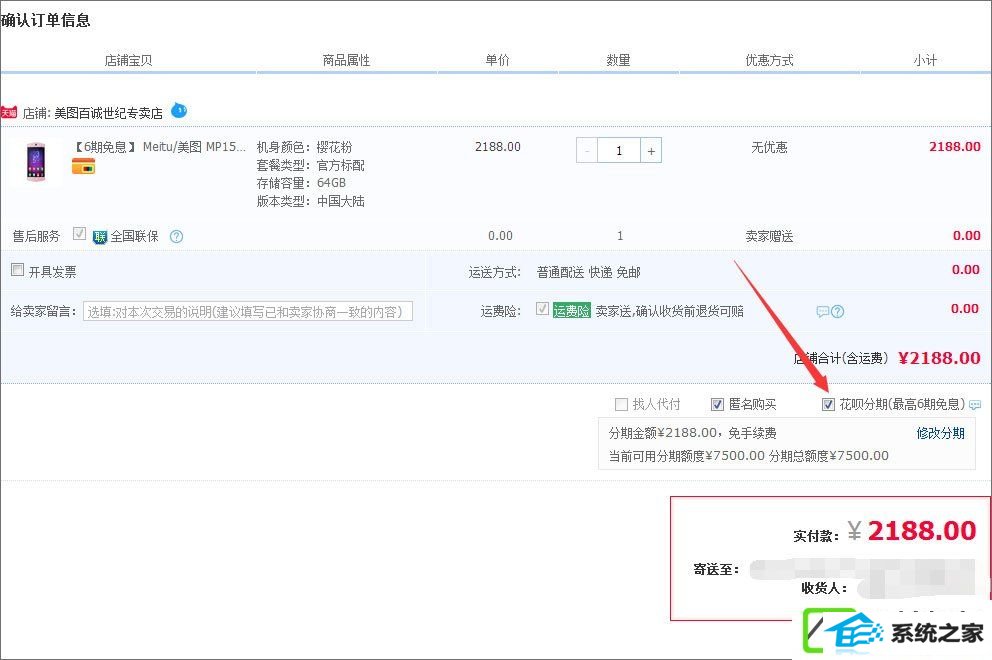The height and width of the screenshot is (660, 992).
Task: Click the pink Meitu phone thumbnail
Action: point(35,162)
